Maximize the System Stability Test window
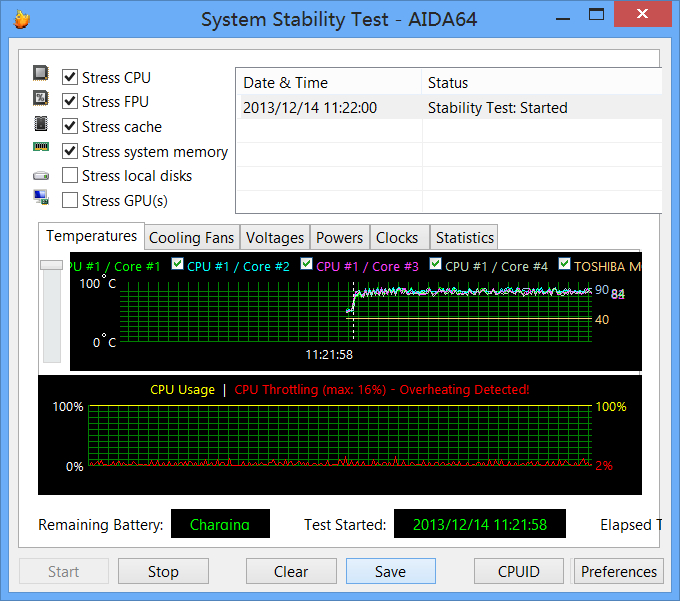 point(596,14)
